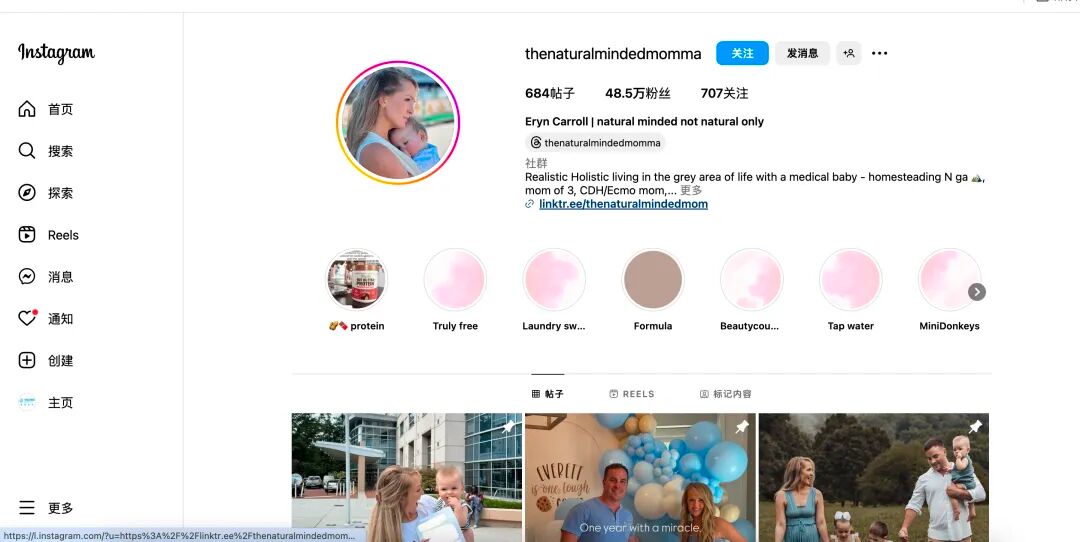Image resolution: width=1080 pixels, height=542 pixels.
Task: Click the blue follow button
Action: pyautogui.click(x=742, y=53)
